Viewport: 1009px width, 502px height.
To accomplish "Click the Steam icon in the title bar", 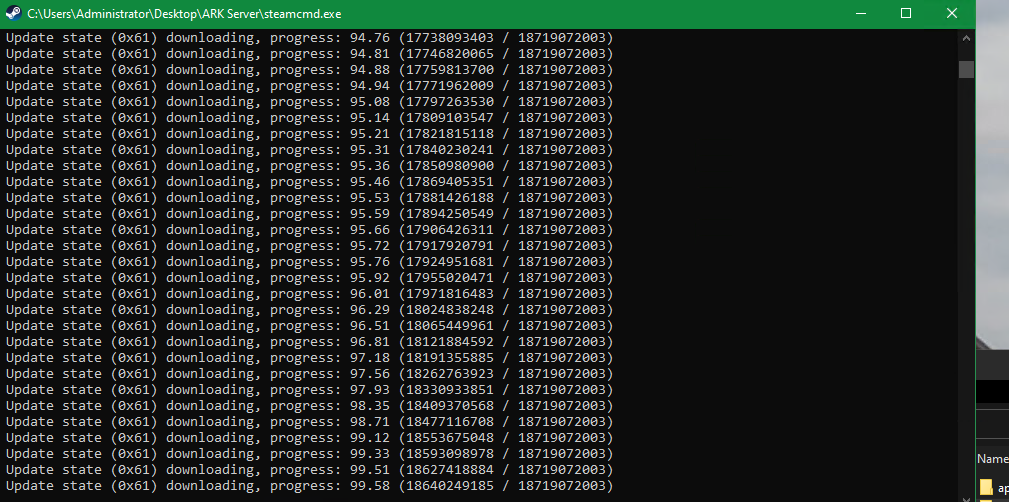I will pos(13,14).
